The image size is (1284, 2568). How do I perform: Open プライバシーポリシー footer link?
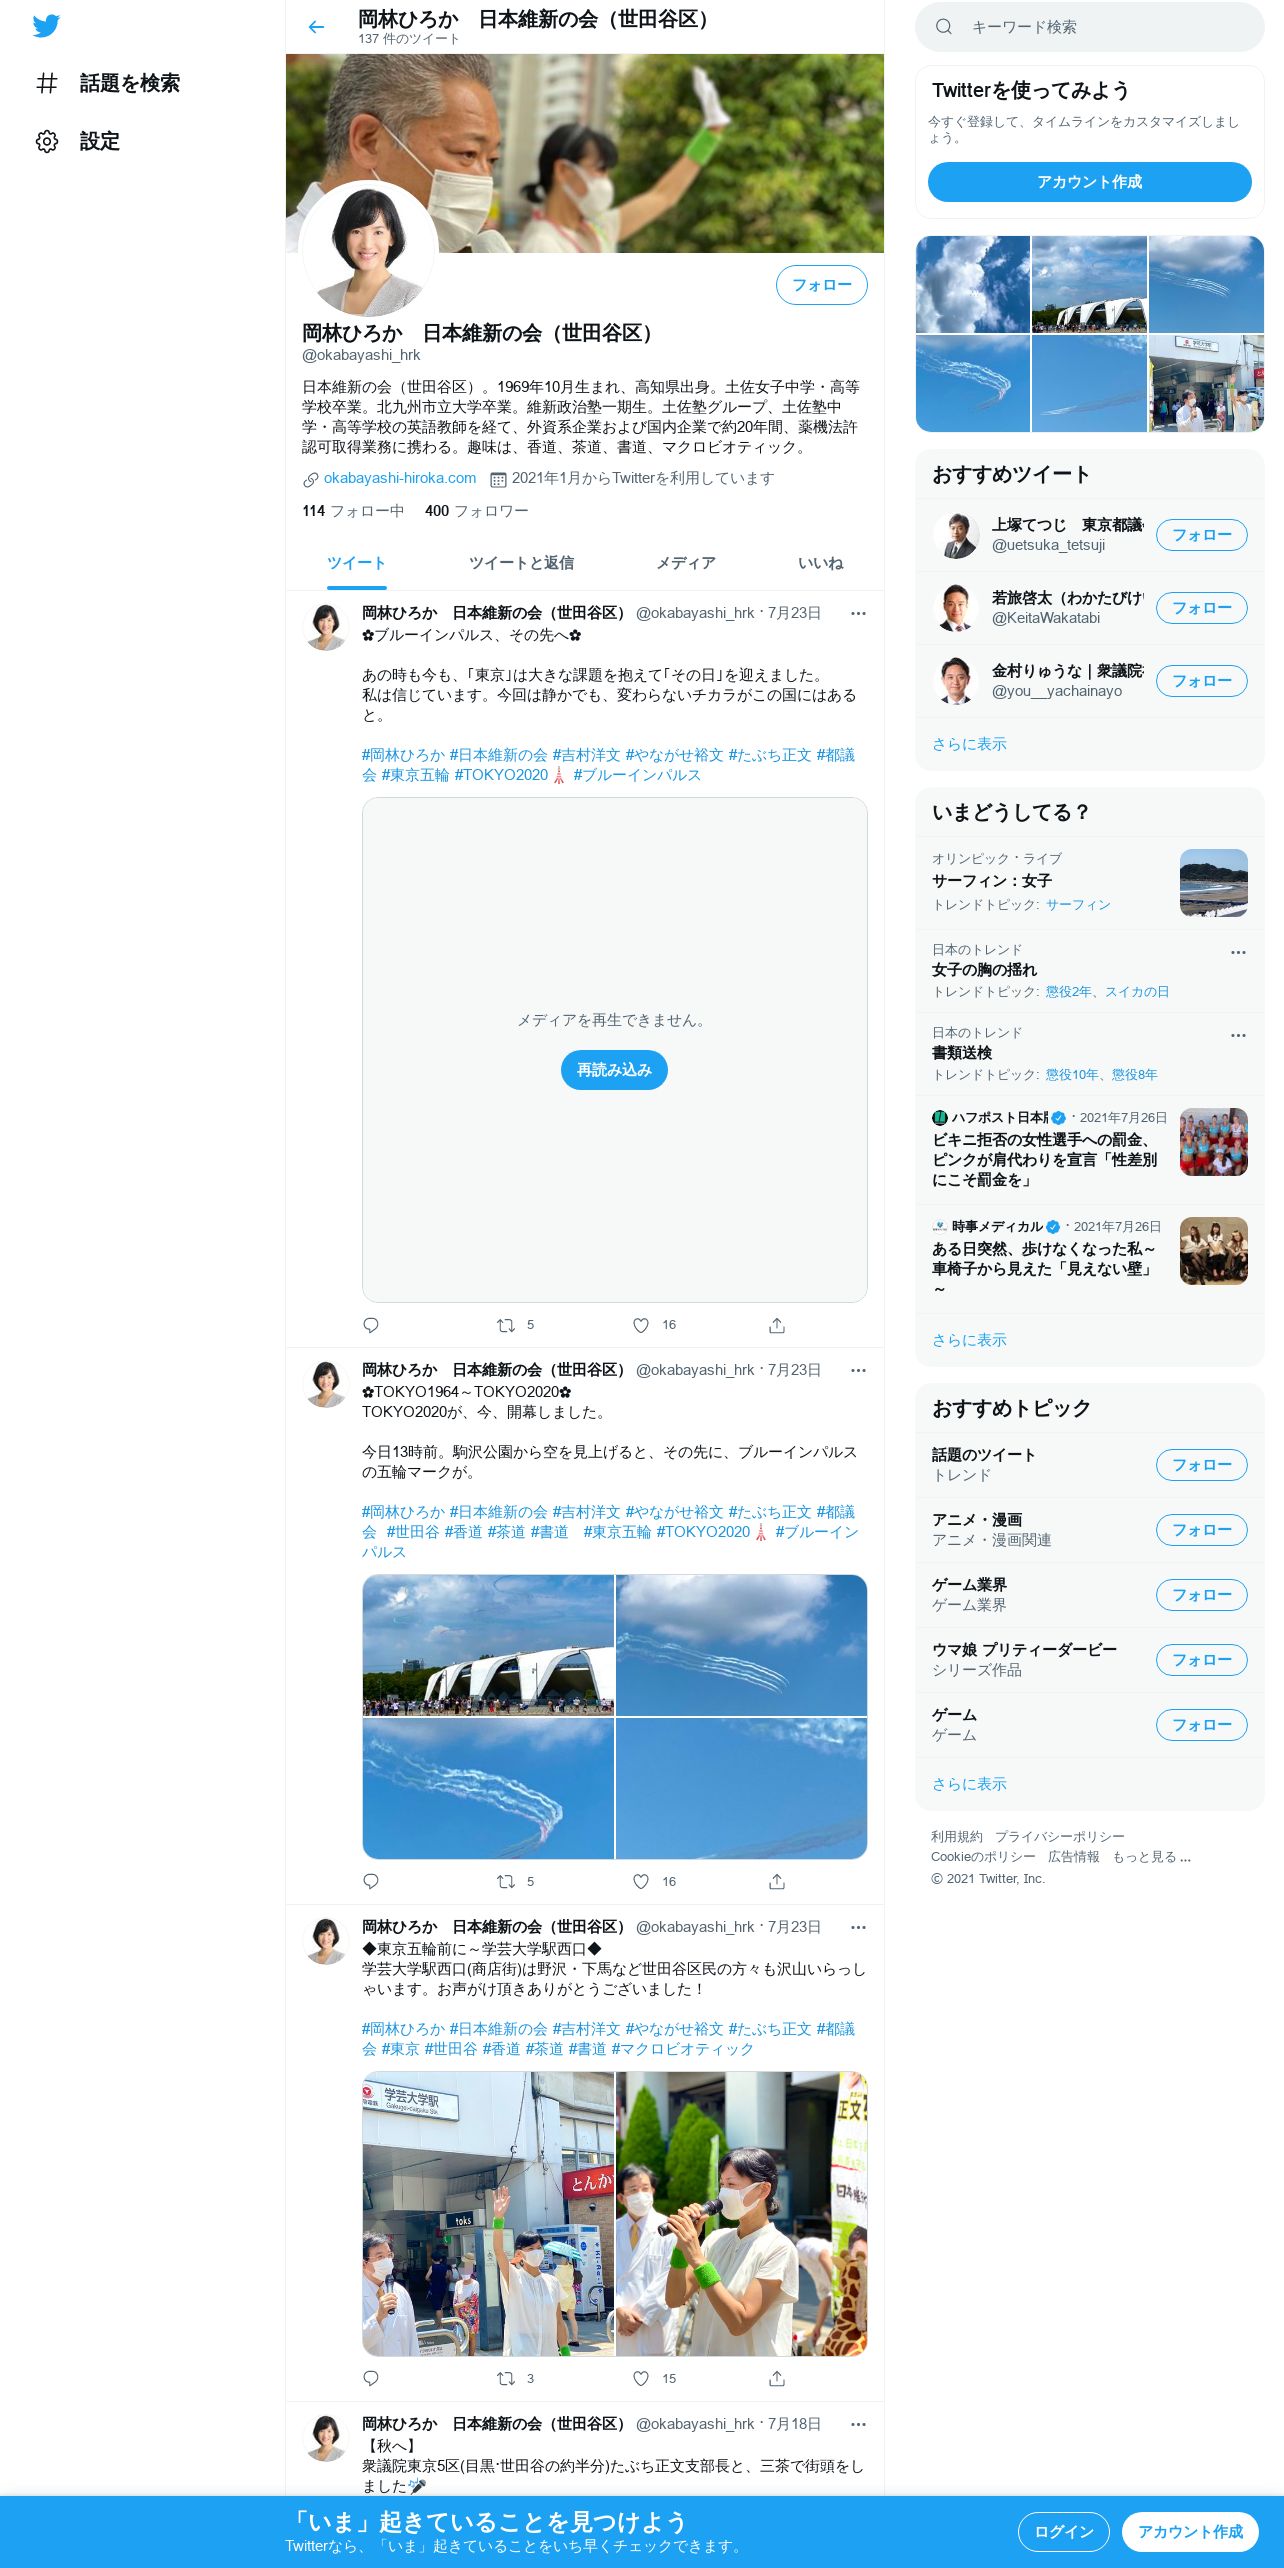[x=1059, y=1837]
